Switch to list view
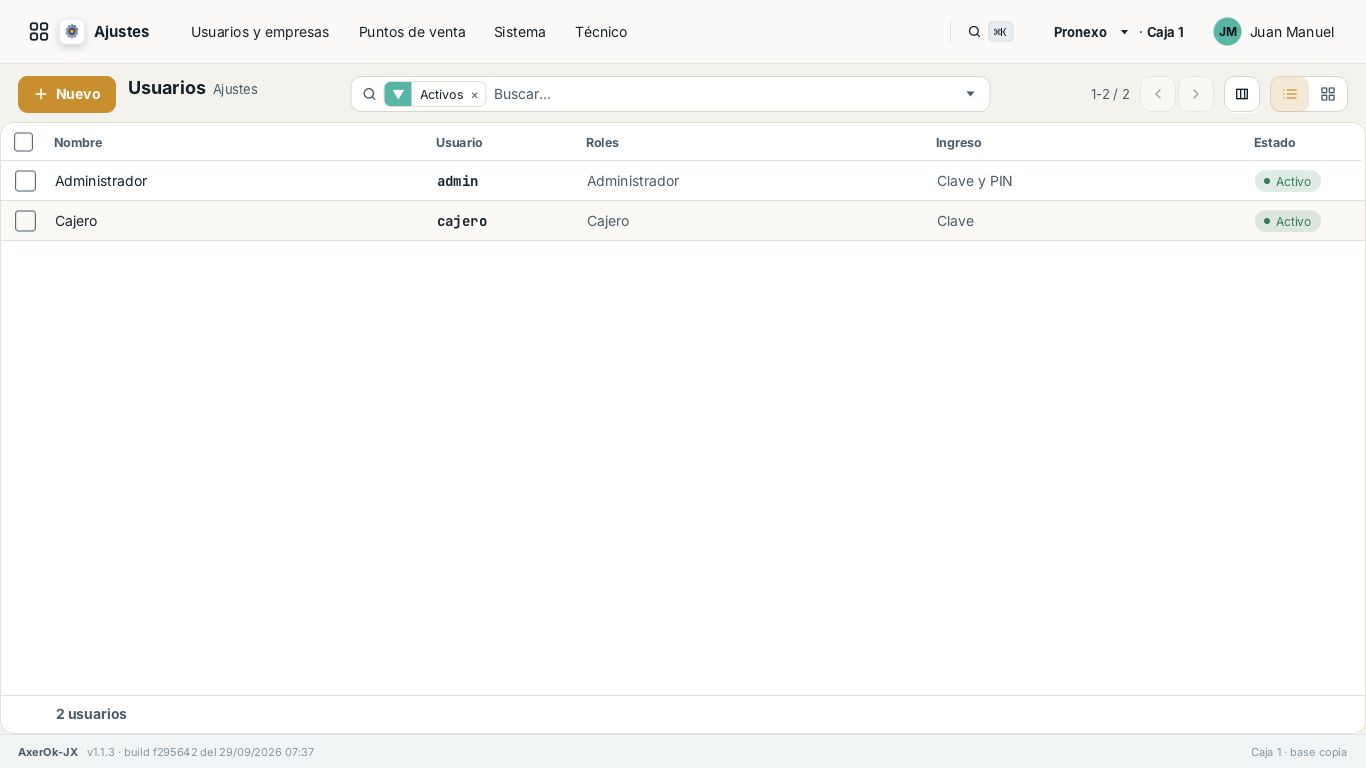Screen dimensions: 1366x768 [x=1290, y=94]
